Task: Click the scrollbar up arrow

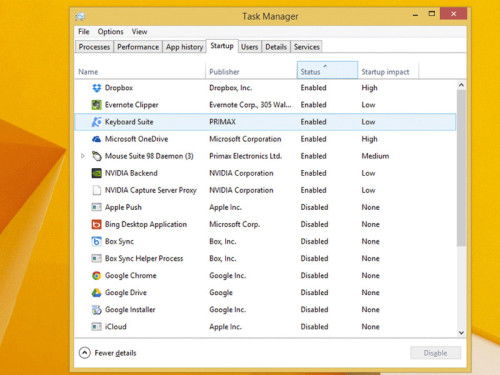Action: [x=461, y=85]
